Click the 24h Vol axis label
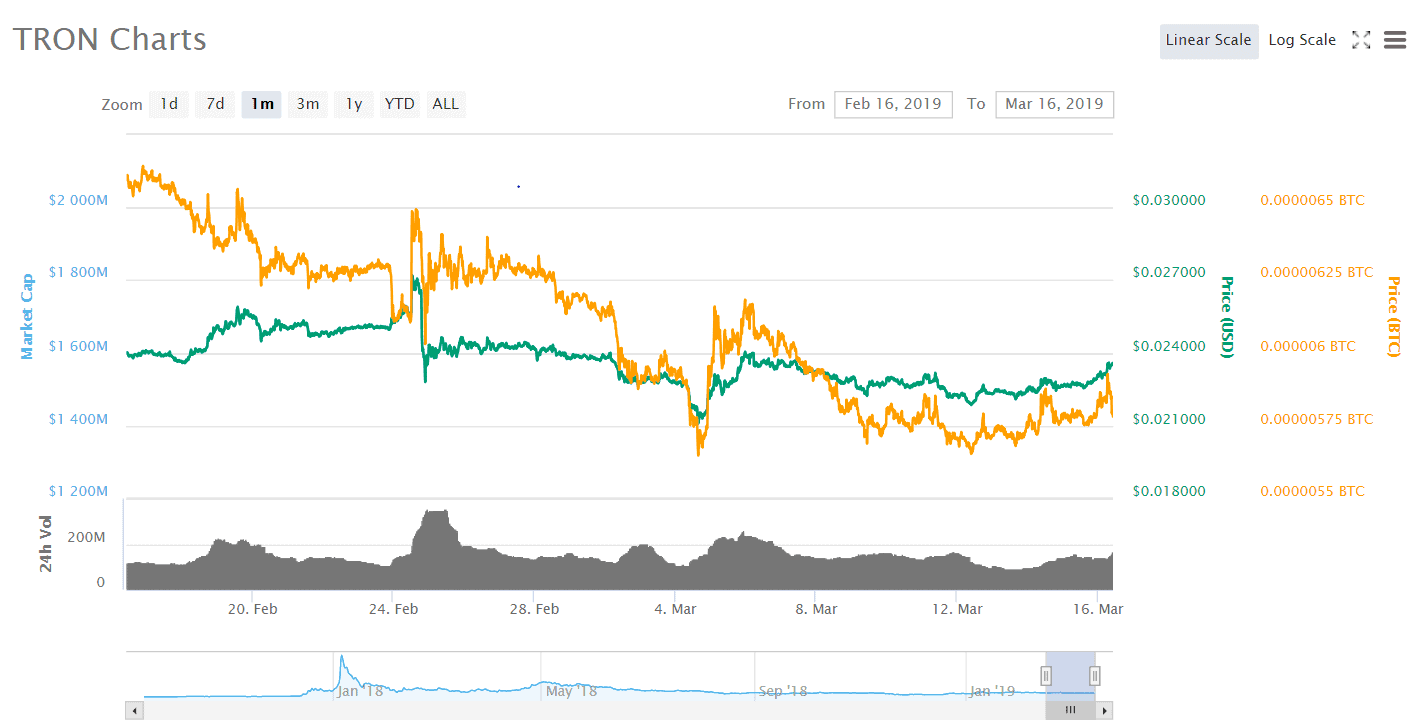The width and height of the screenshot is (1419, 726). (x=46, y=546)
